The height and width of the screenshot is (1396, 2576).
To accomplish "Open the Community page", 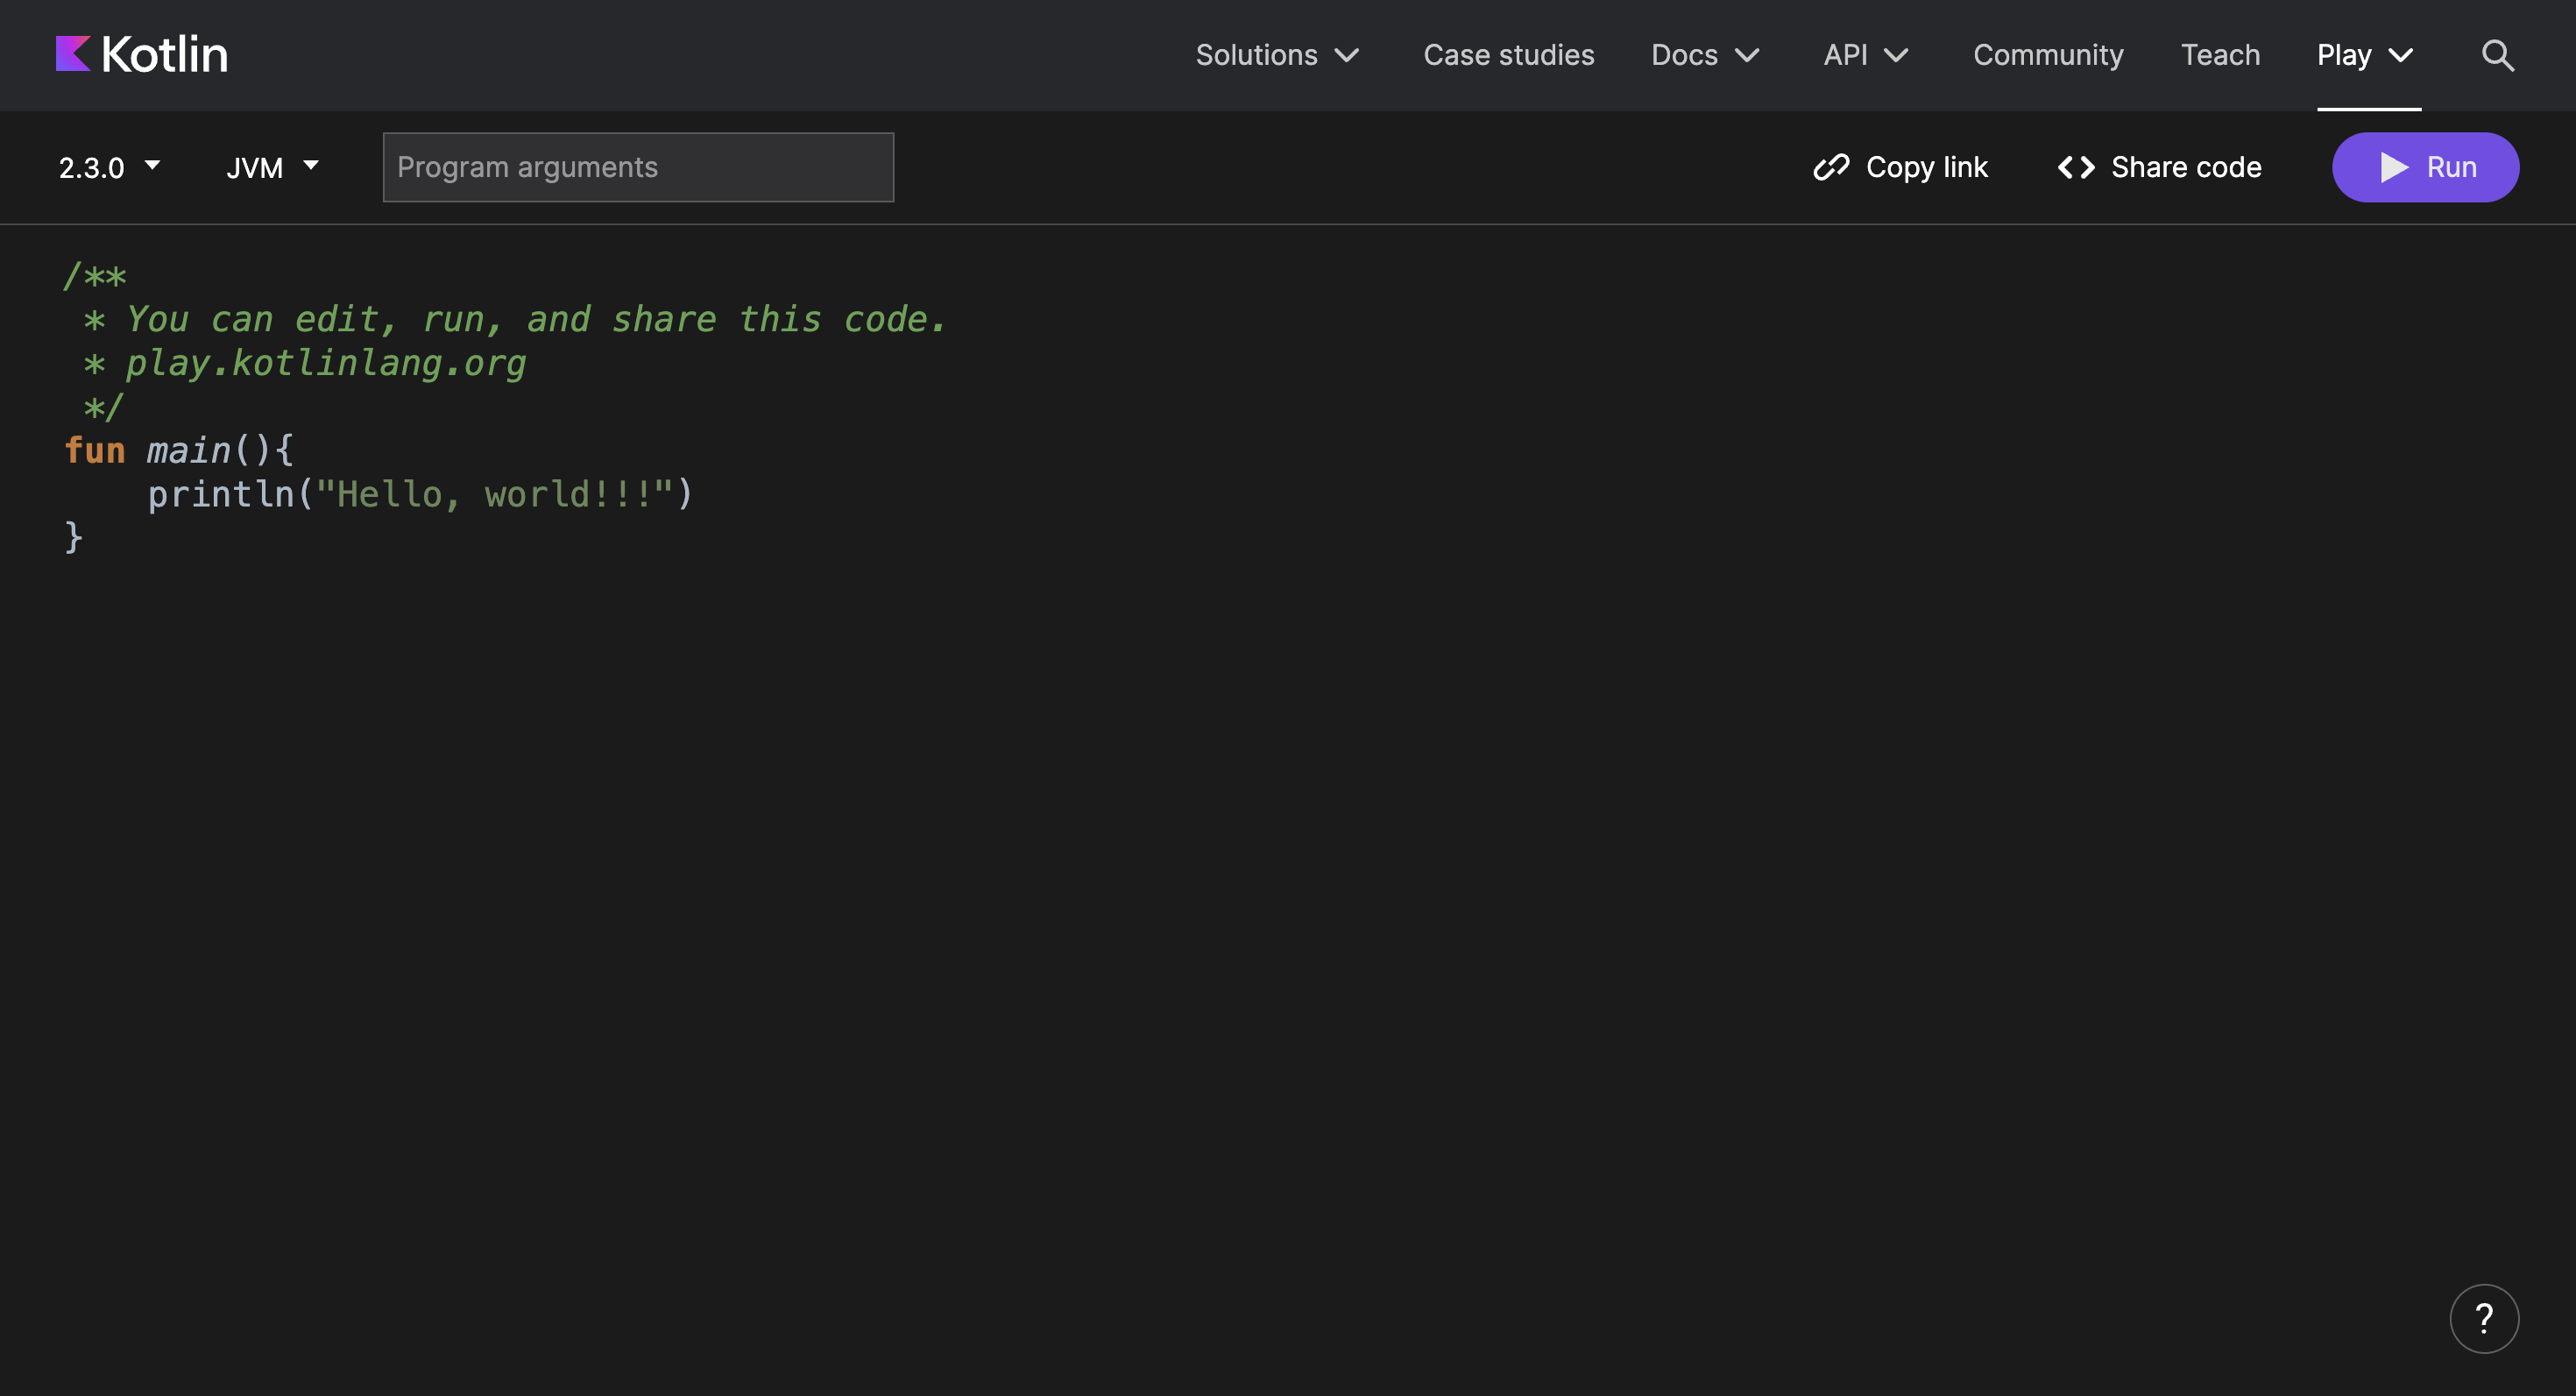I will (2048, 55).
